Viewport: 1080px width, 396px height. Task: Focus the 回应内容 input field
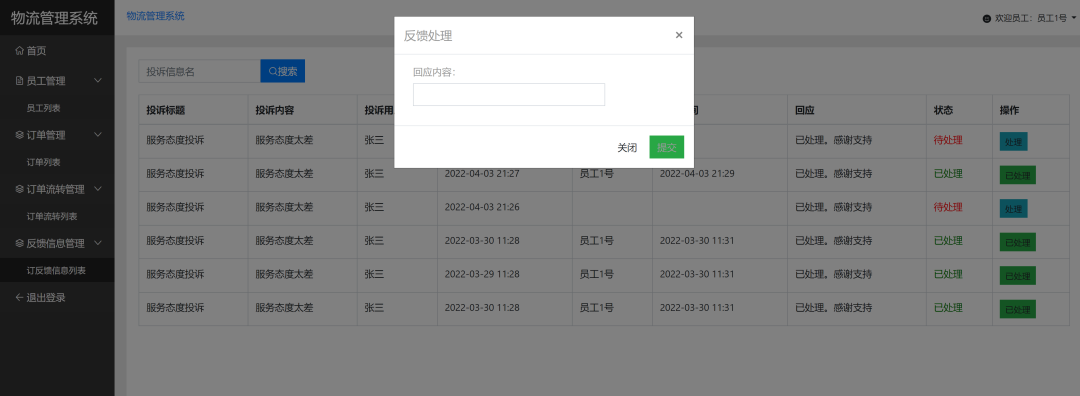coord(509,94)
